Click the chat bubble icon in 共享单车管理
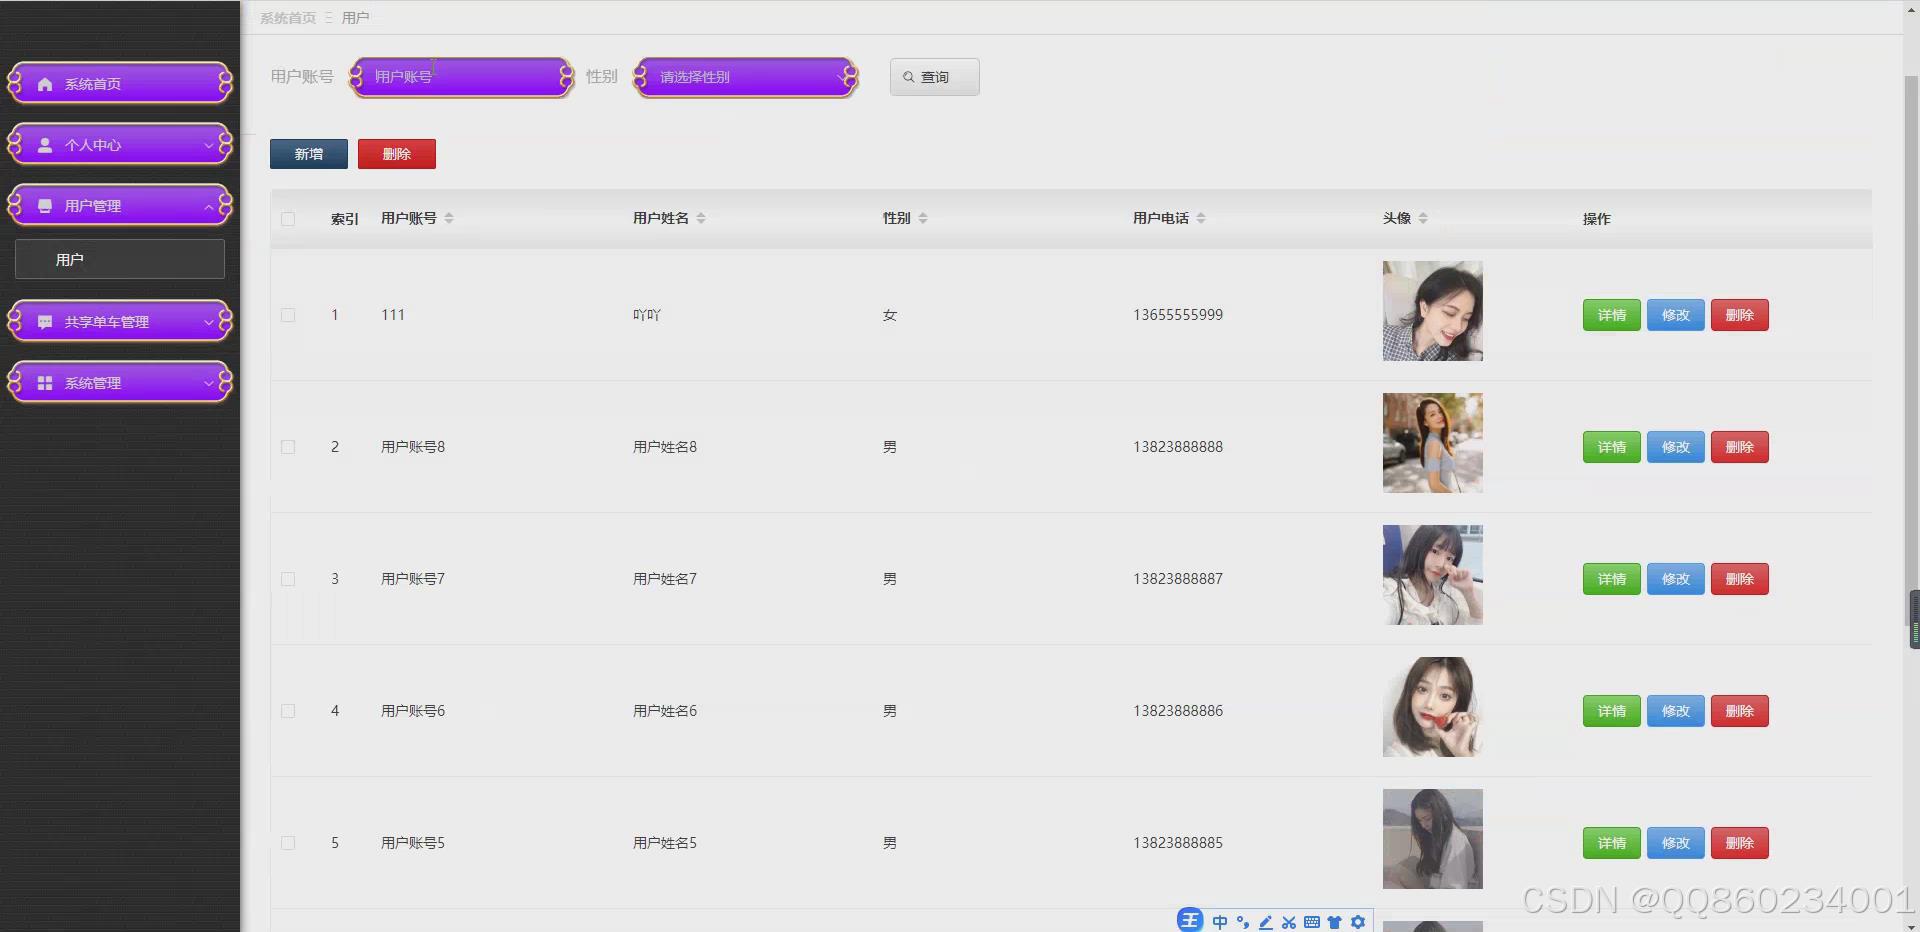 click(45, 322)
